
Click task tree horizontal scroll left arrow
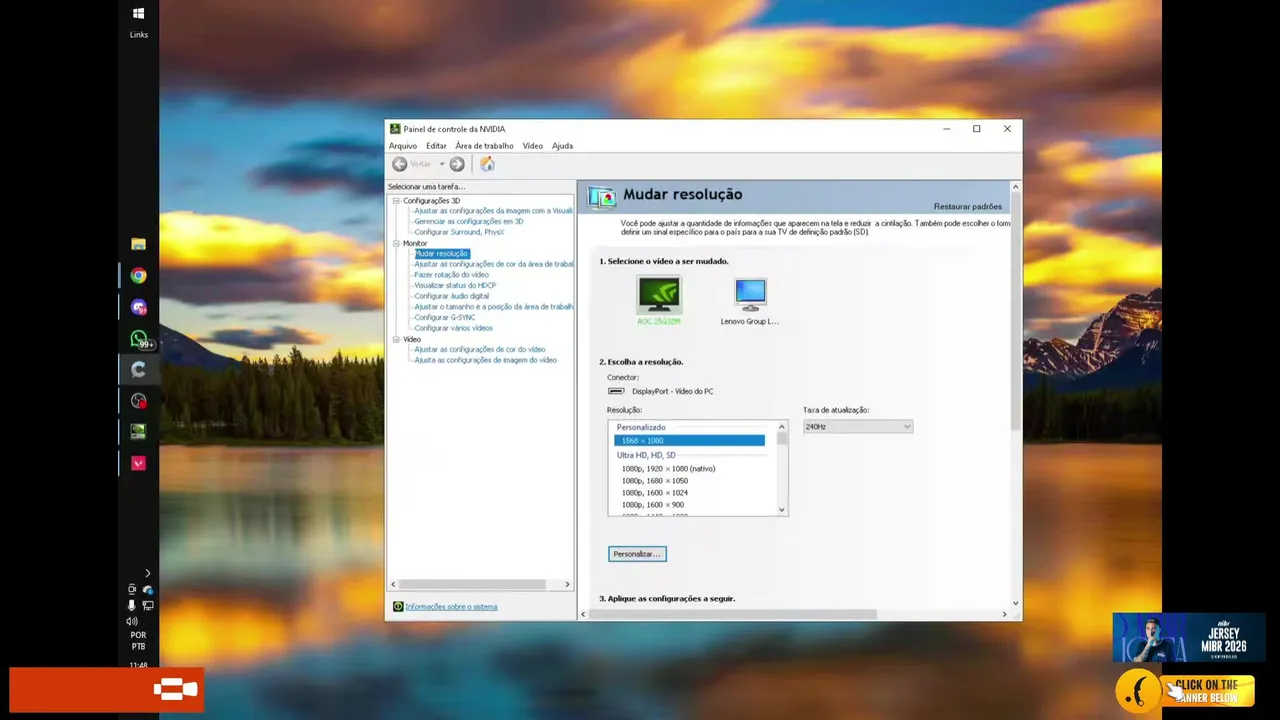[x=393, y=584]
